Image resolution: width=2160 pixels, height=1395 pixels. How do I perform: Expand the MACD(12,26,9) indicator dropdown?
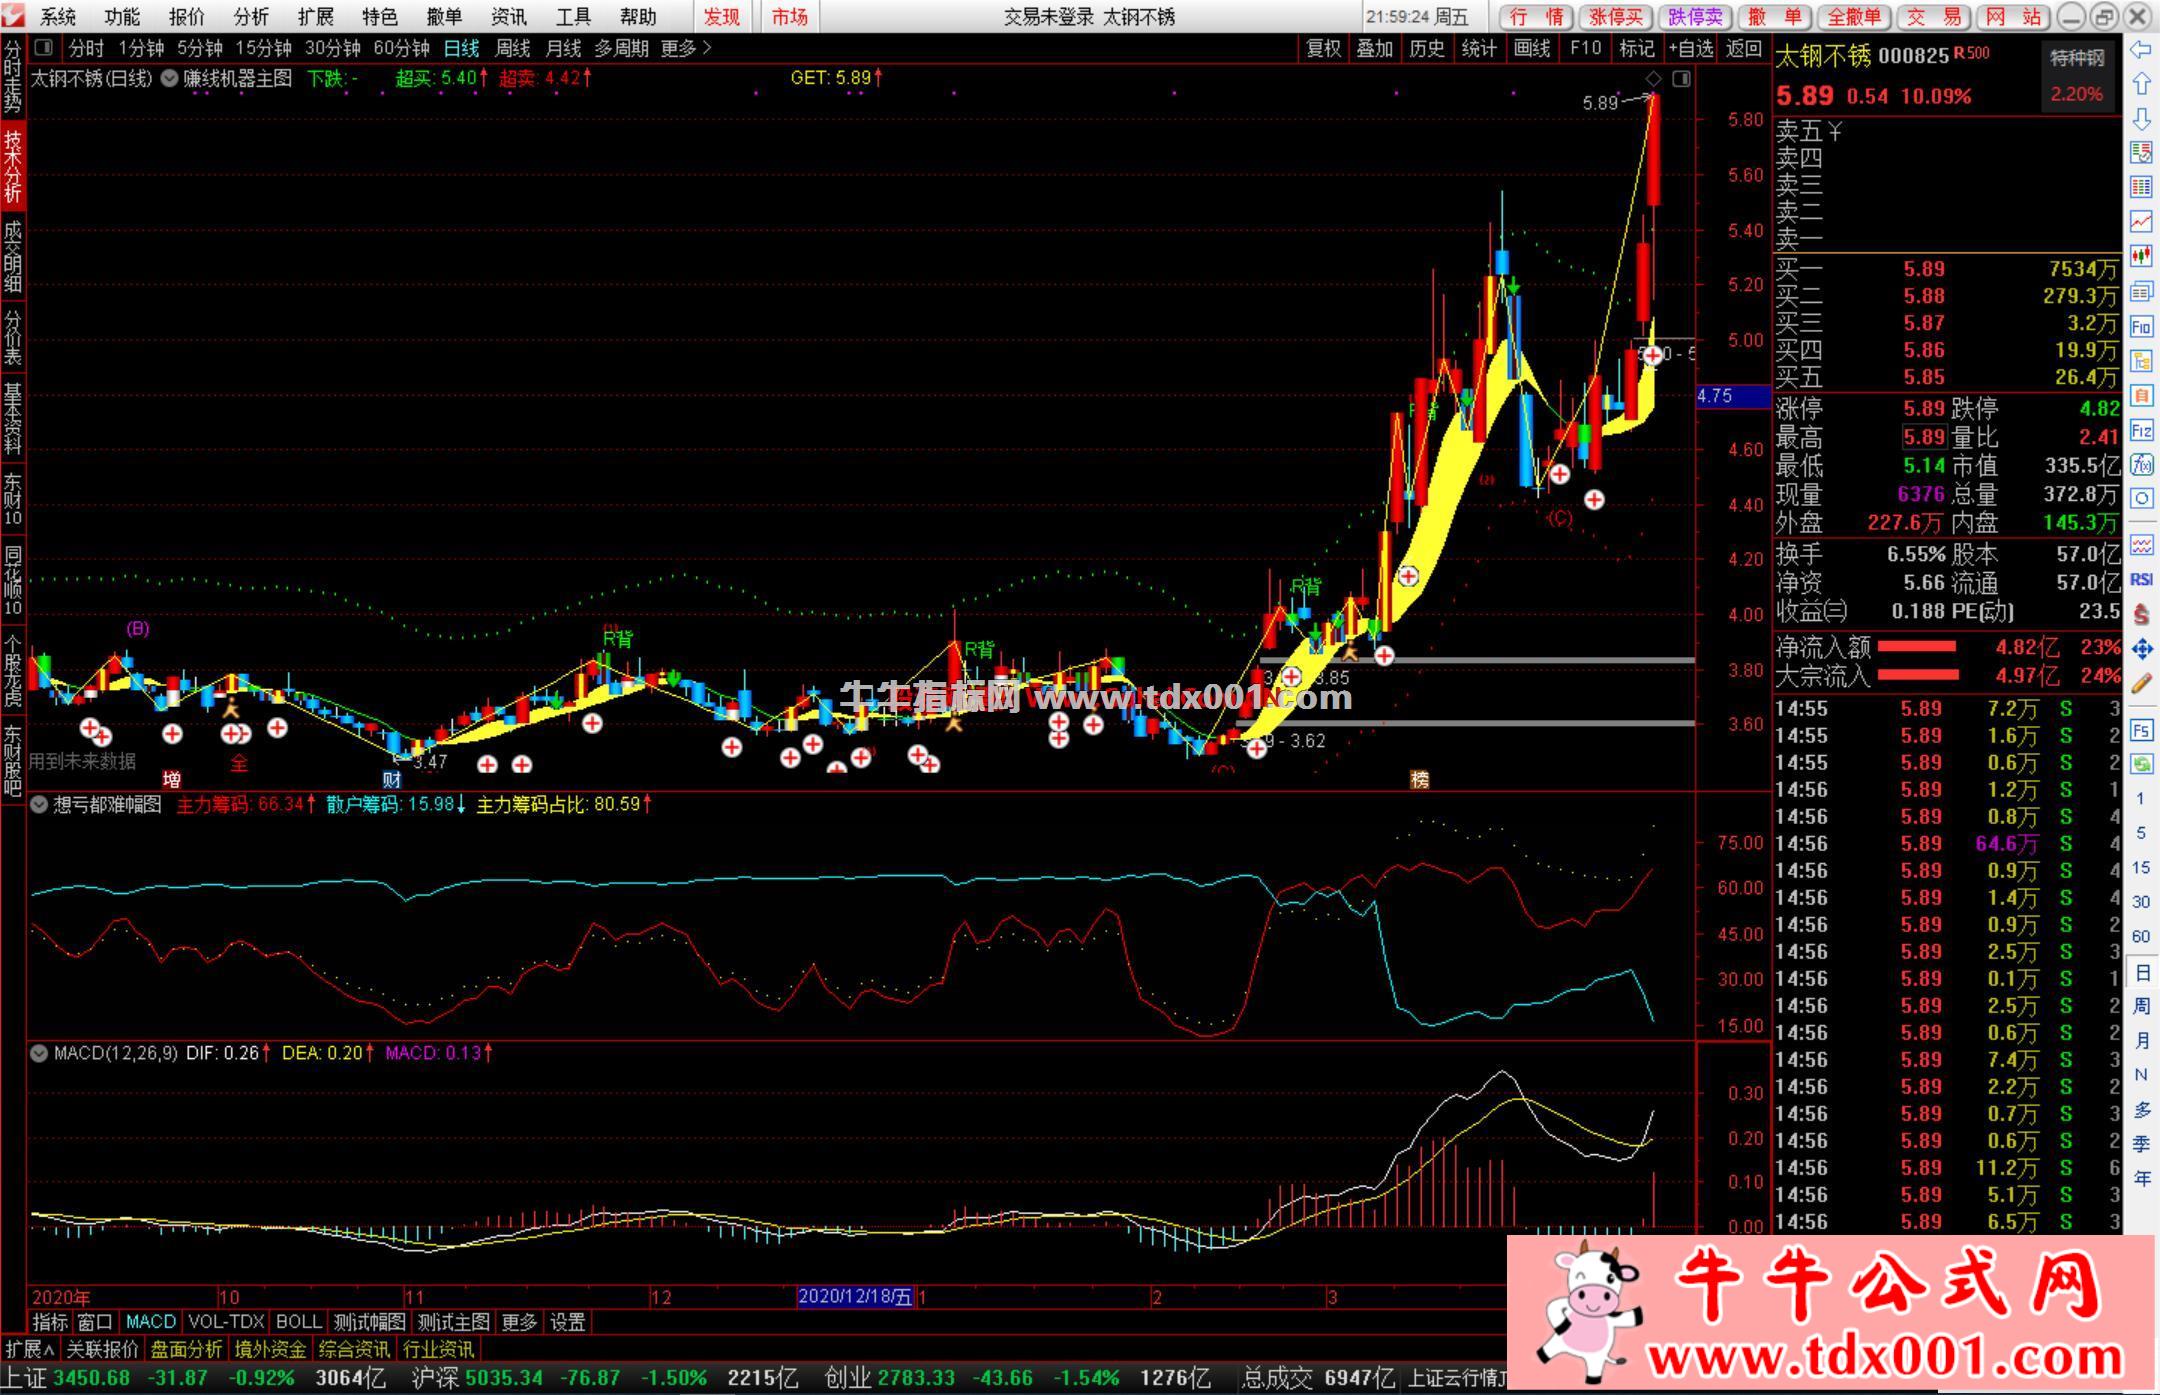40,1053
